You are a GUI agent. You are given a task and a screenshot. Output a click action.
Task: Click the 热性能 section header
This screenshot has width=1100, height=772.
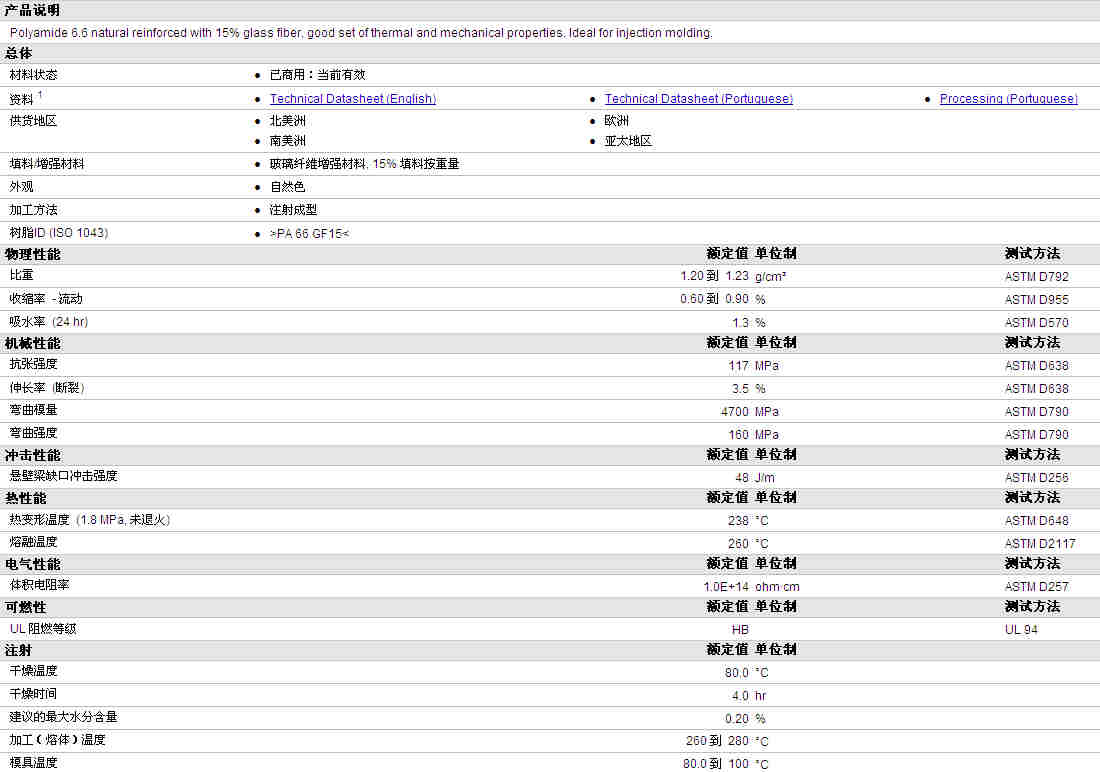pyautogui.click(x=26, y=498)
